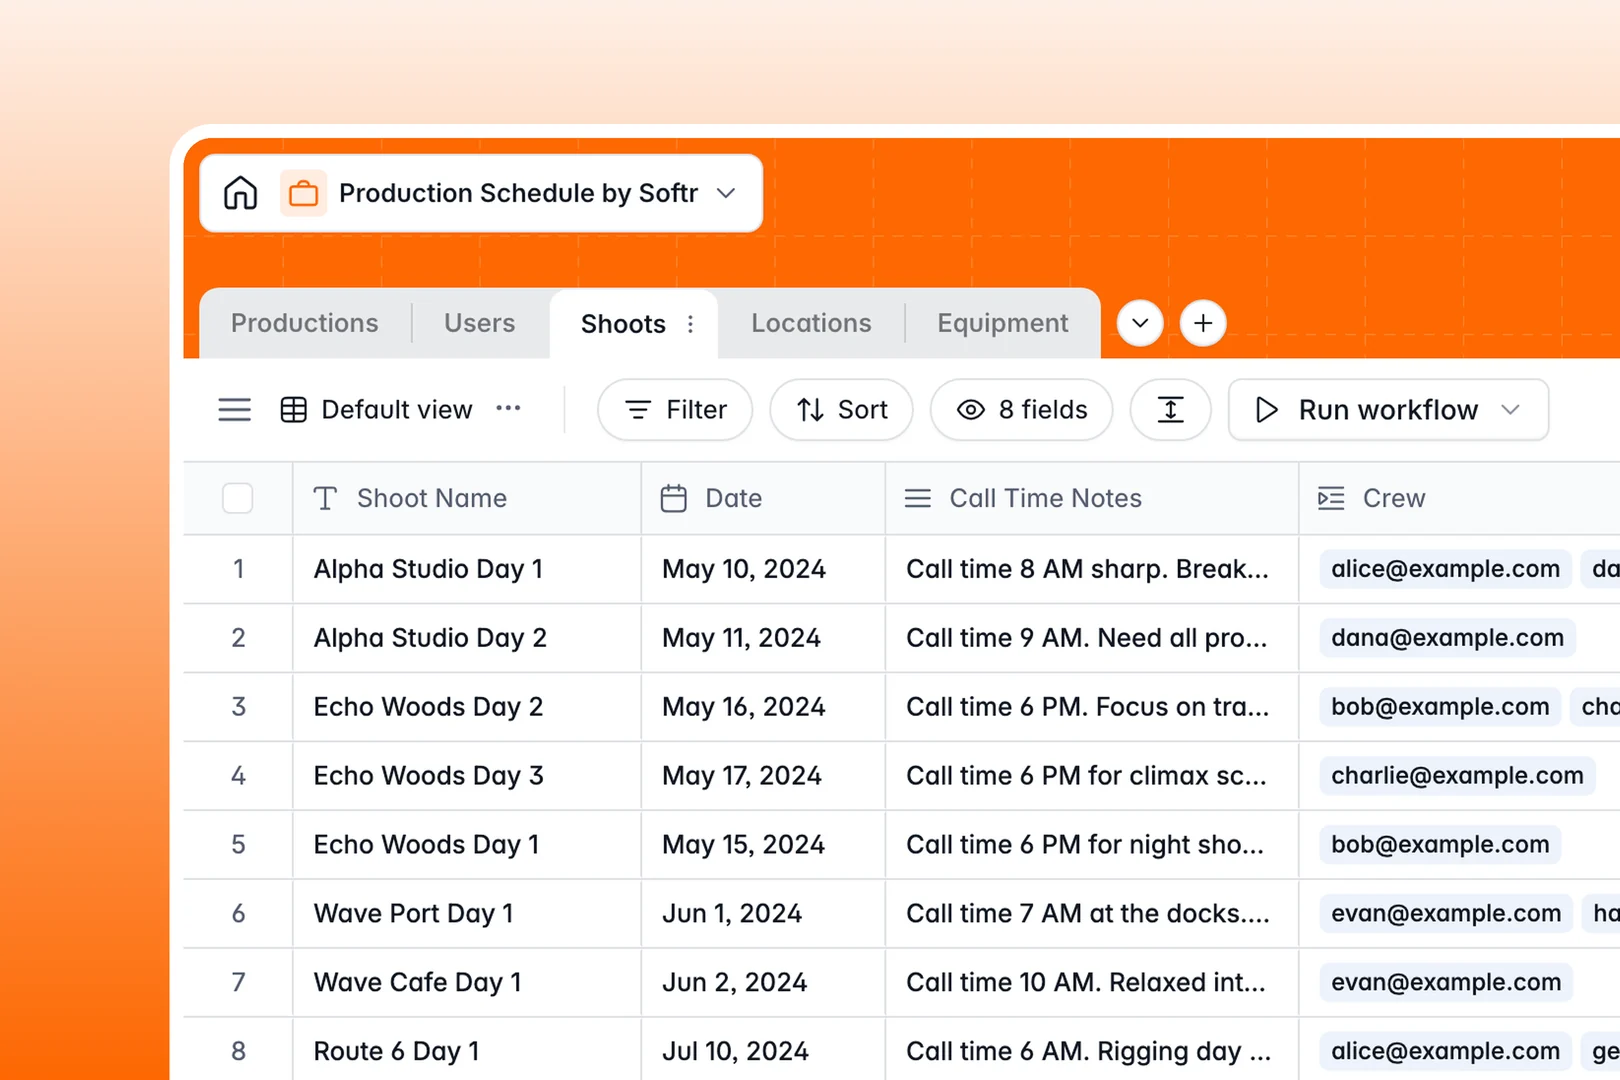The width and height of the screenshot is (1620, 1080).
Task: Click the Shoot Name column header
Action: [x=467, y=498]
